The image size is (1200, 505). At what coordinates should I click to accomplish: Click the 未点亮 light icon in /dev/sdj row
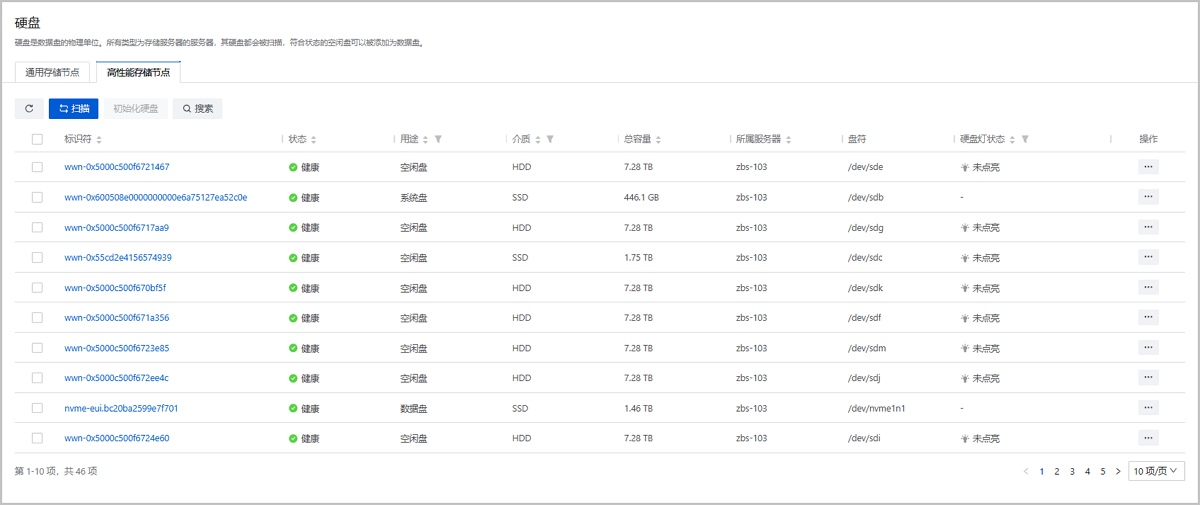[x=965, y=378]
